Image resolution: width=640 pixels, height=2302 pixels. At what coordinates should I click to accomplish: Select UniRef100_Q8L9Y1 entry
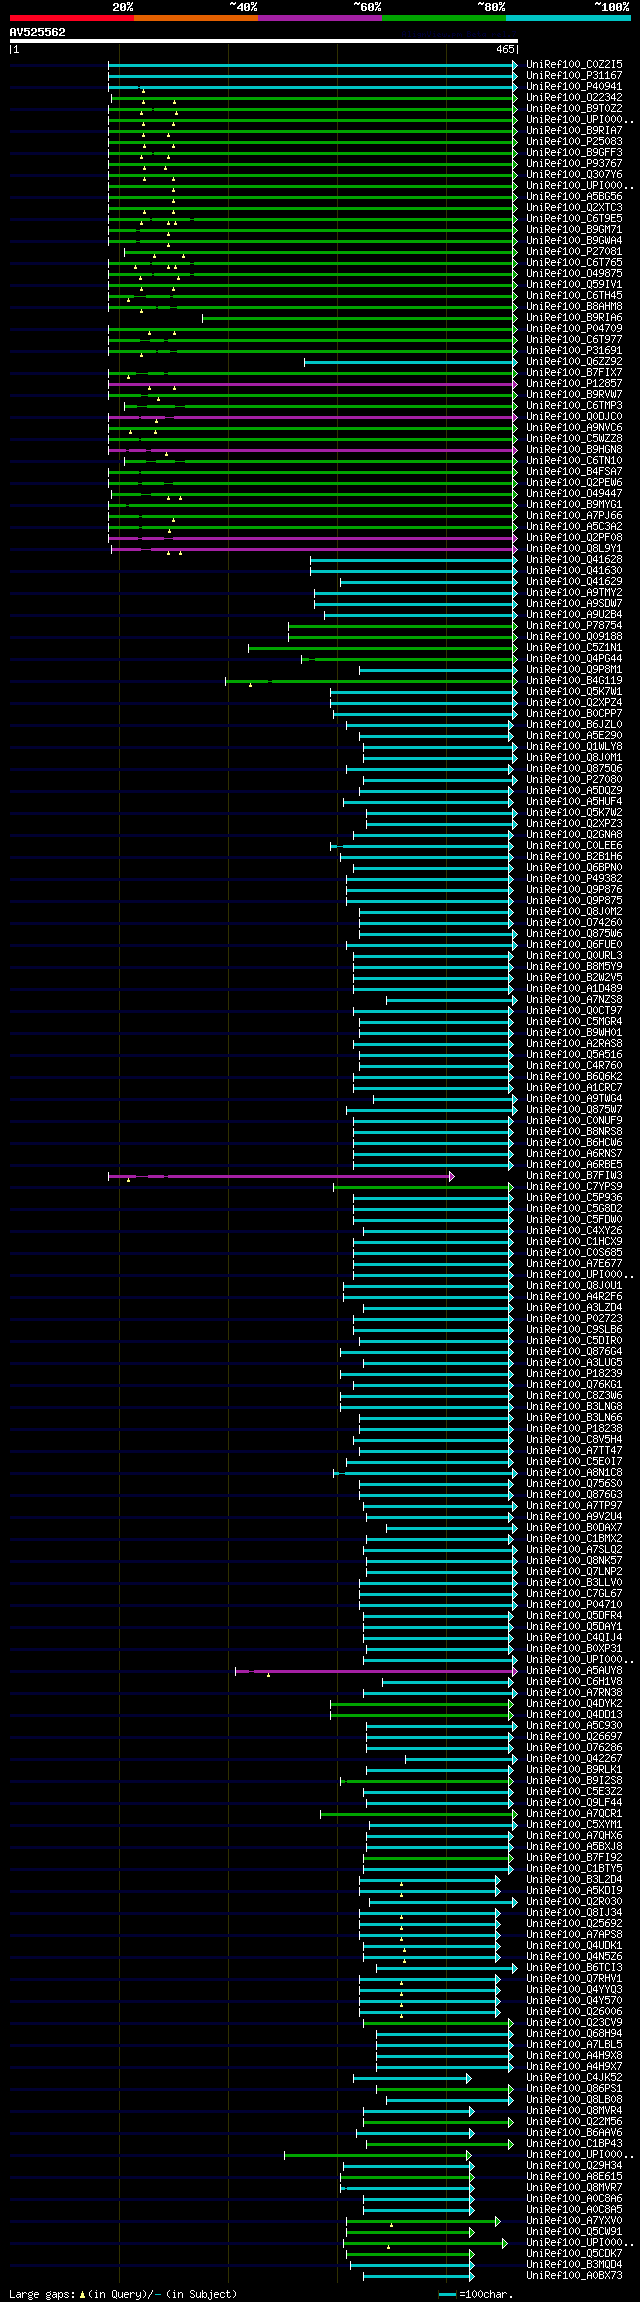point(574,549)
